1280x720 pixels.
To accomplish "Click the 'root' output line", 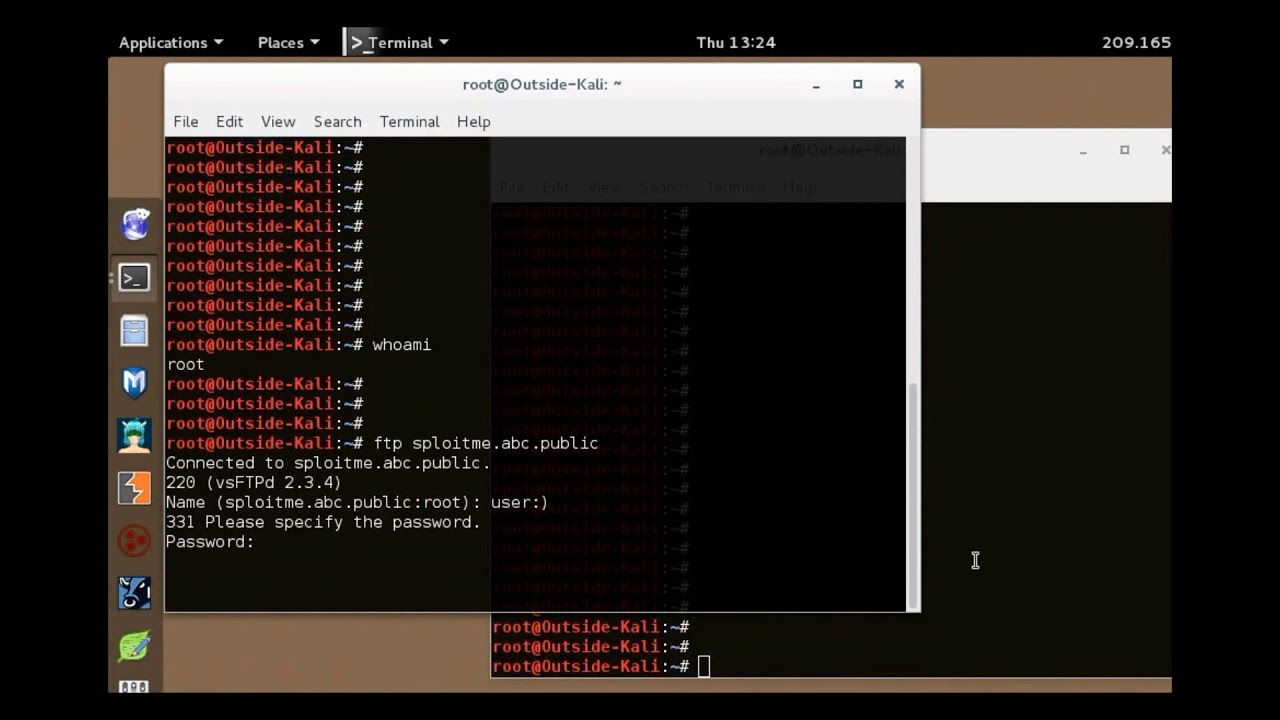I will (x=185, y=364).
